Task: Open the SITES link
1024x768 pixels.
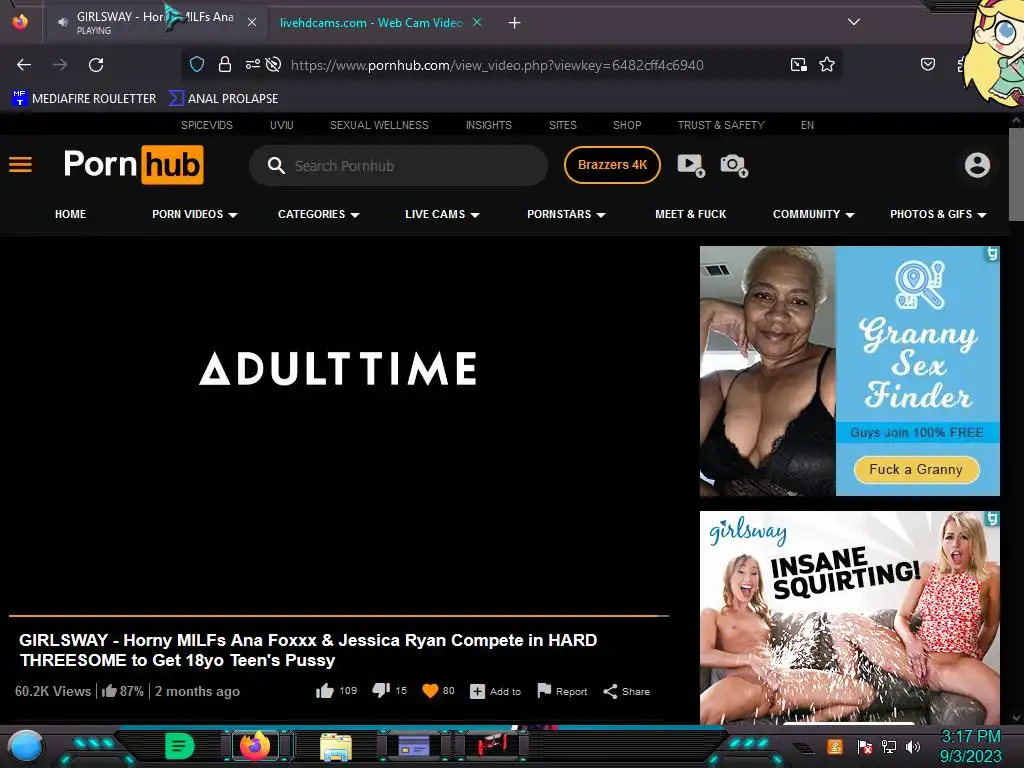Action: [562, 125]
